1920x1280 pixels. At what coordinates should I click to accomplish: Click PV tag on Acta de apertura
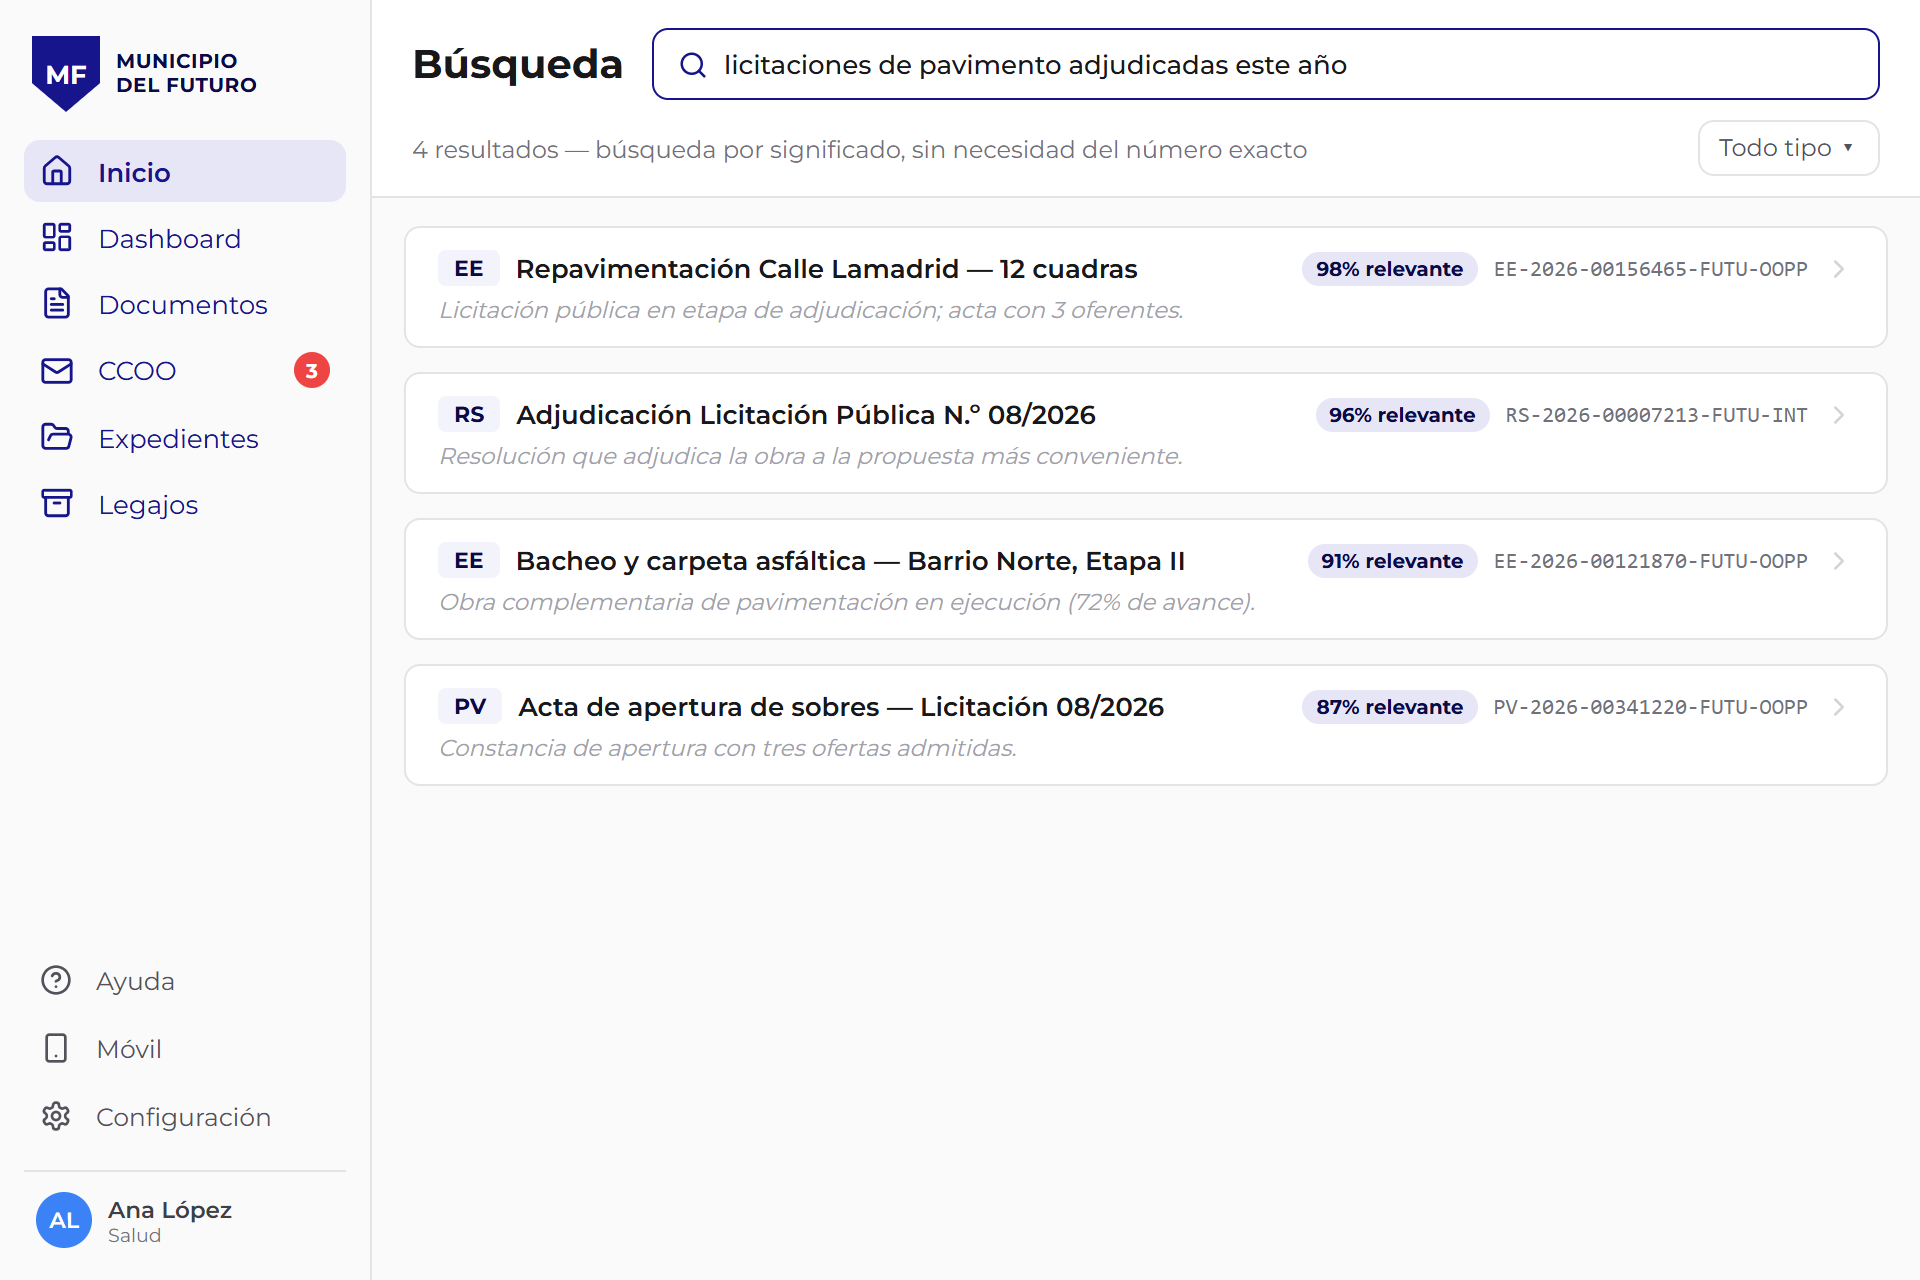(470, 707)
